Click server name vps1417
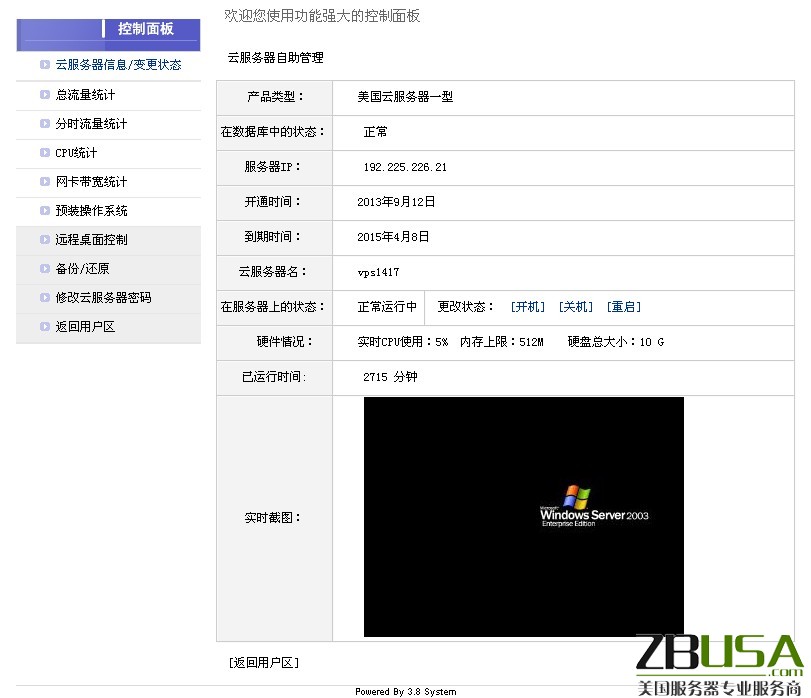Viewport: 811px width, 698px height. pyautogui.click(x=378, y=272)
